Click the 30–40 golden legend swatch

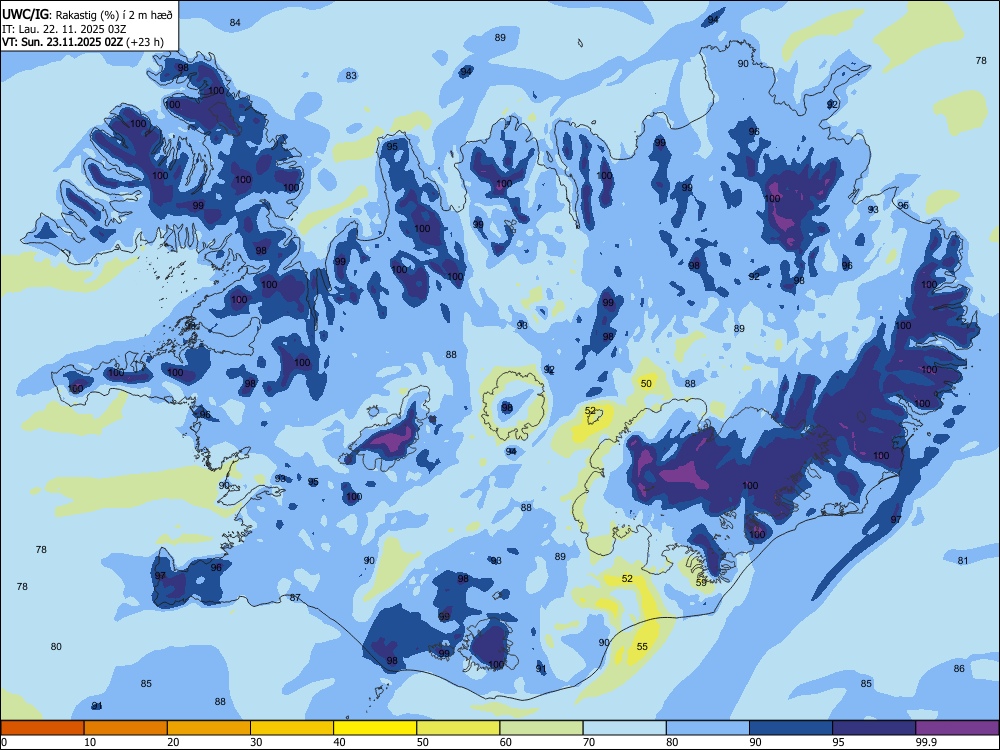(292, 728)
